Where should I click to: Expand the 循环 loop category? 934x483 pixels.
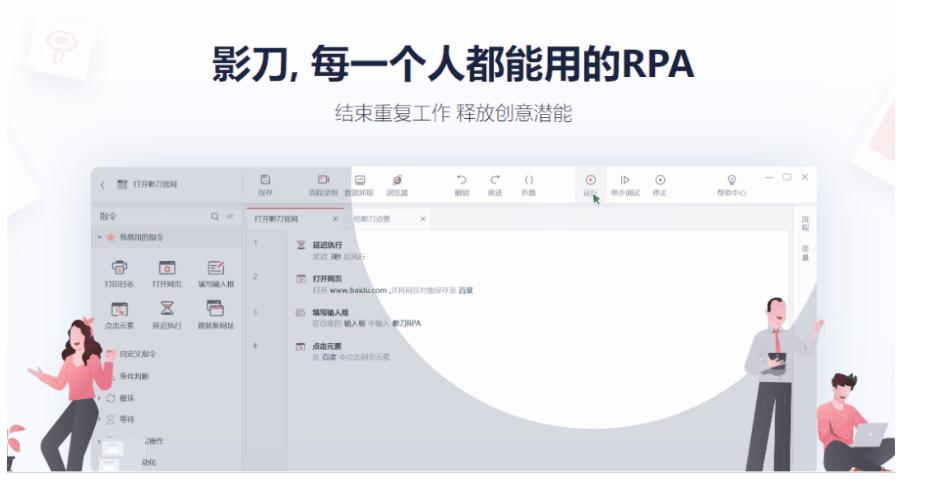coord(100,398)
